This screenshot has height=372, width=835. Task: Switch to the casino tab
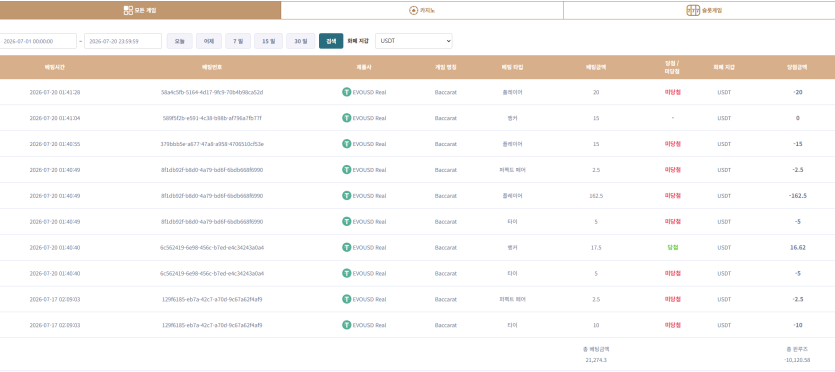point(422,11)
